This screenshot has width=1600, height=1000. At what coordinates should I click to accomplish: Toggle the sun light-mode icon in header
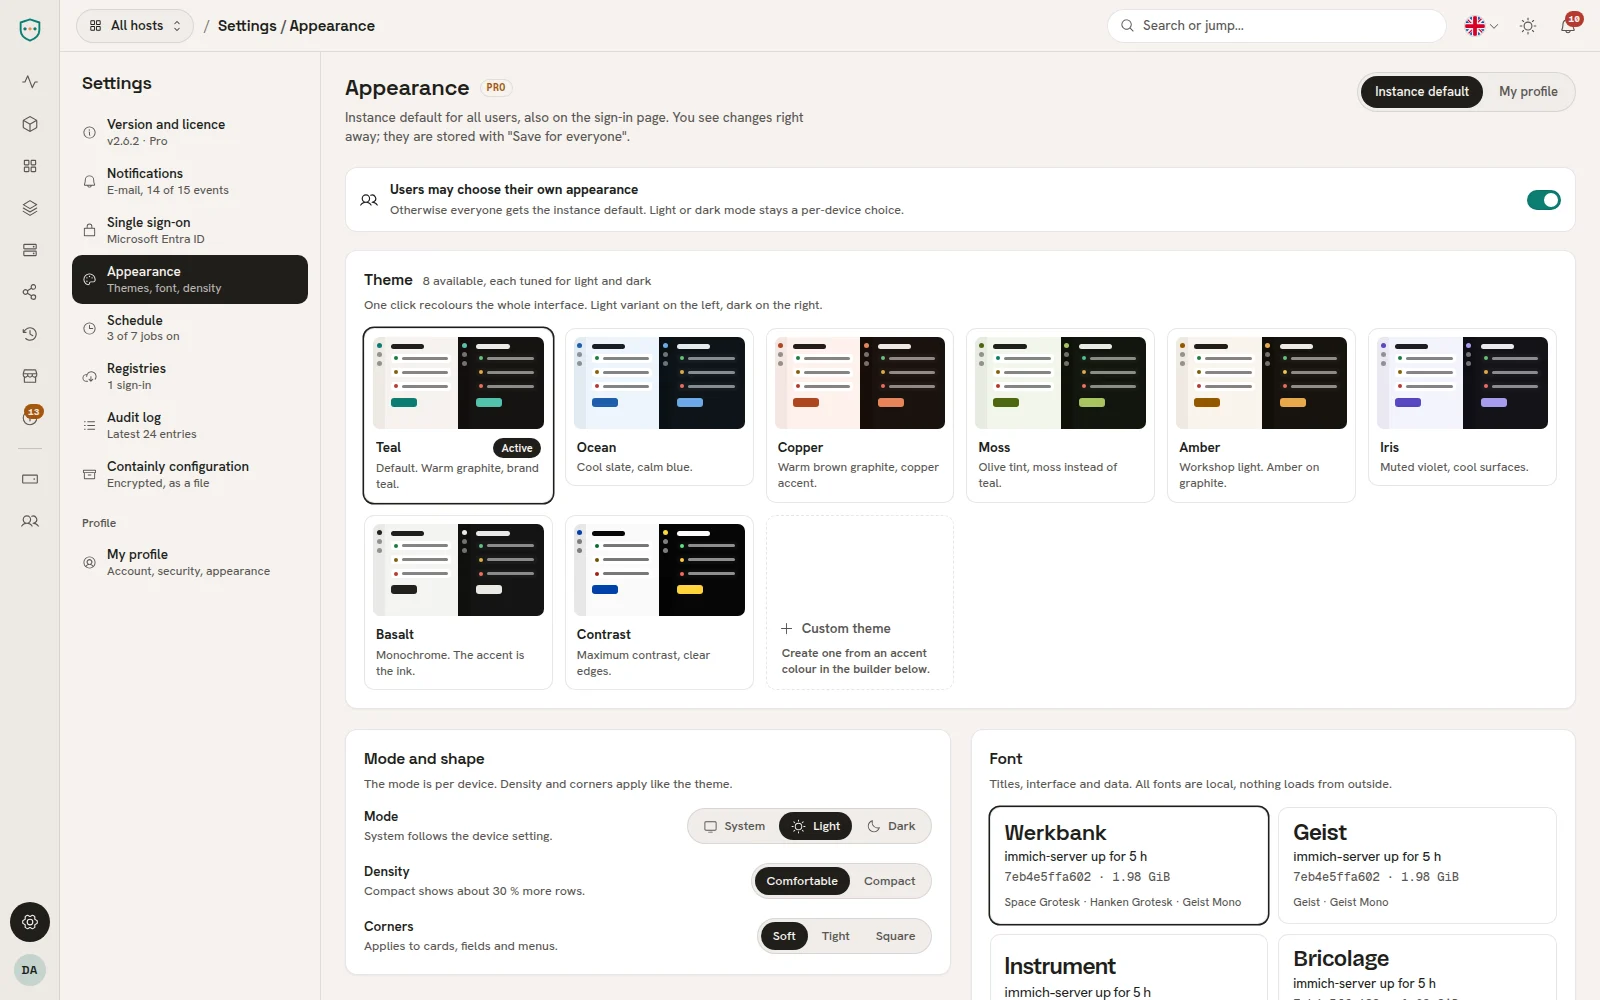coord(1528,26)
